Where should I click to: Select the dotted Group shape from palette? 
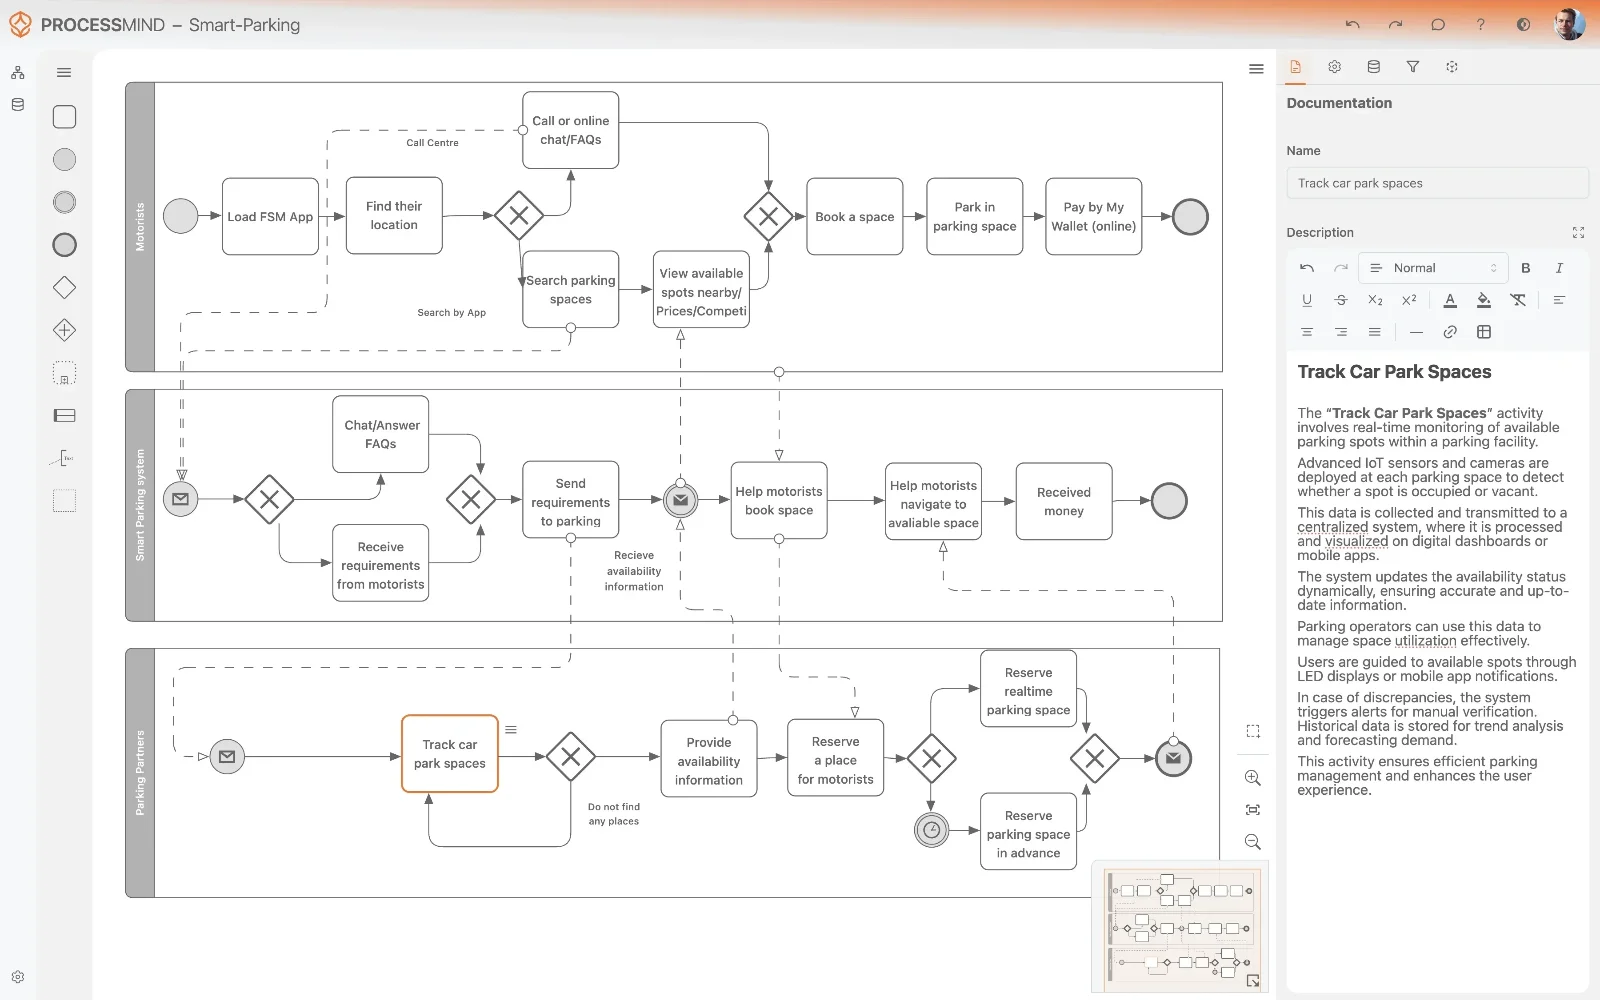click(x=64, y=501)
